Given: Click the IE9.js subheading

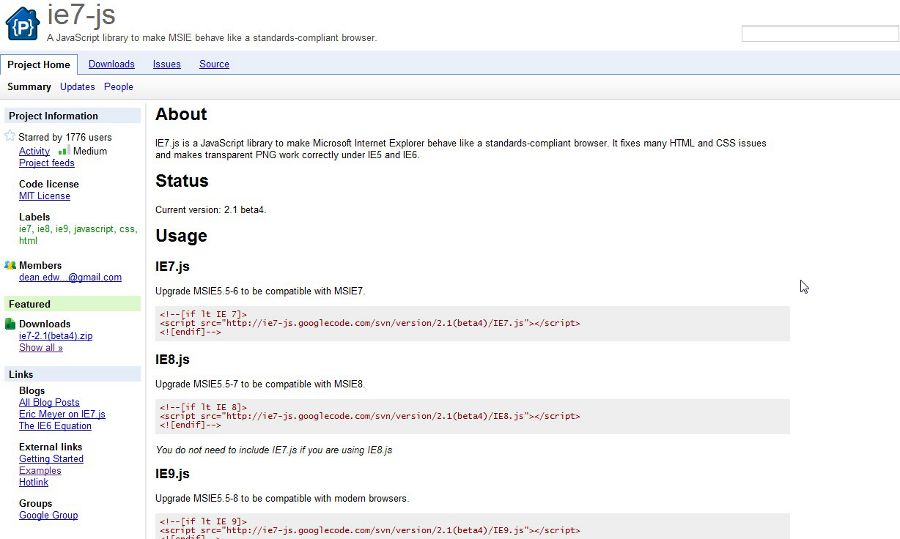Looking at the screenshot, I should [x=172, y=474].
